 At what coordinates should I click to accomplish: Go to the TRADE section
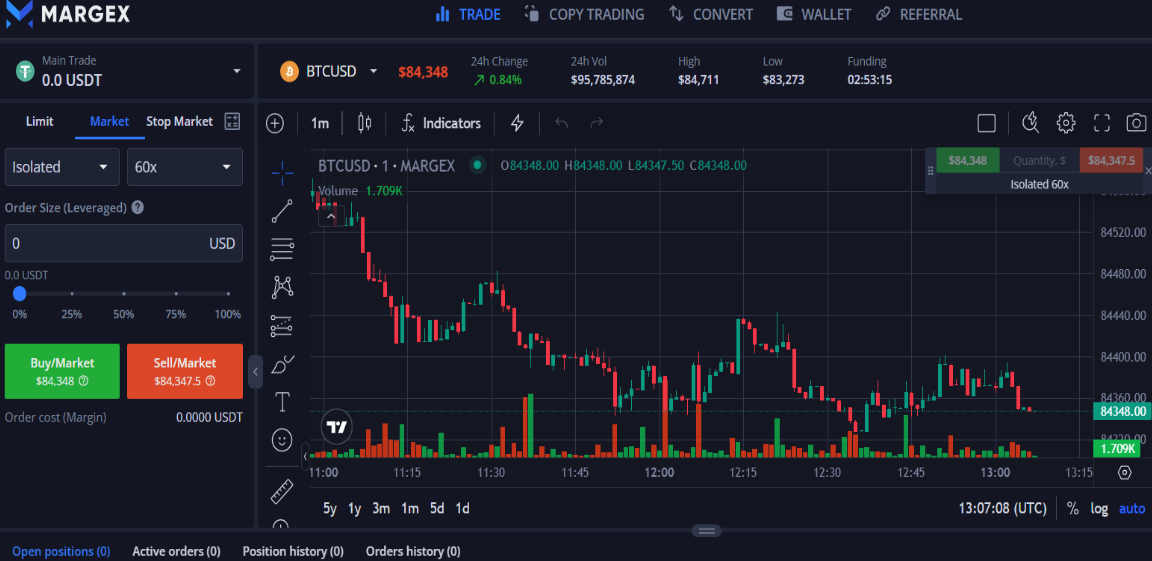(x=468, y=14)
